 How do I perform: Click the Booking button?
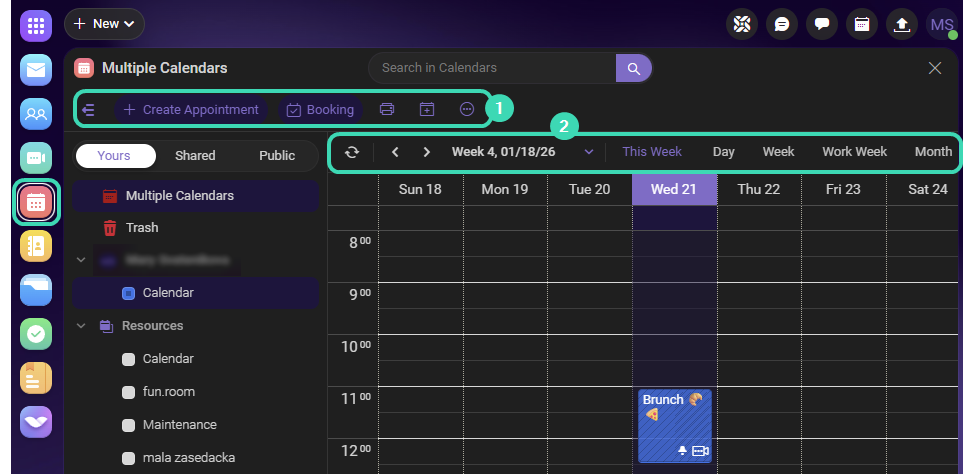[x=320, y=109]
